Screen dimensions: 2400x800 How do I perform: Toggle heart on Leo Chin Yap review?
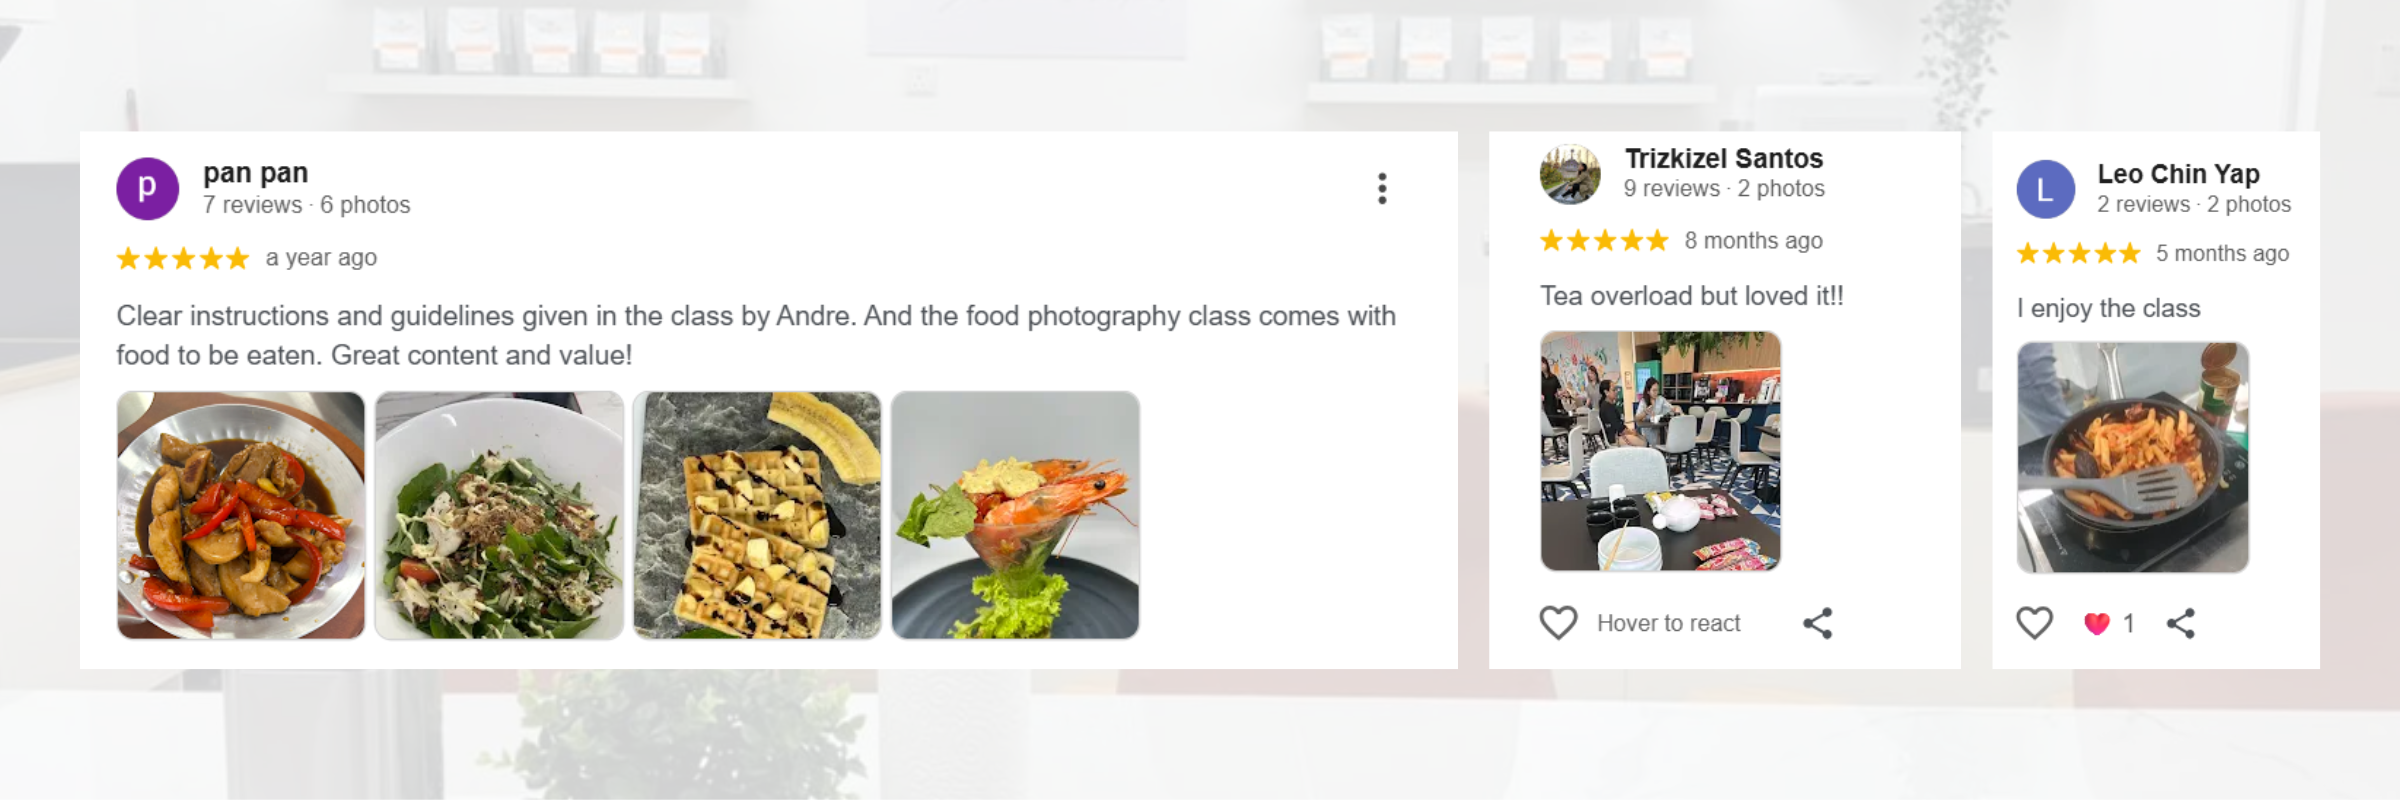pos(2034,623)
